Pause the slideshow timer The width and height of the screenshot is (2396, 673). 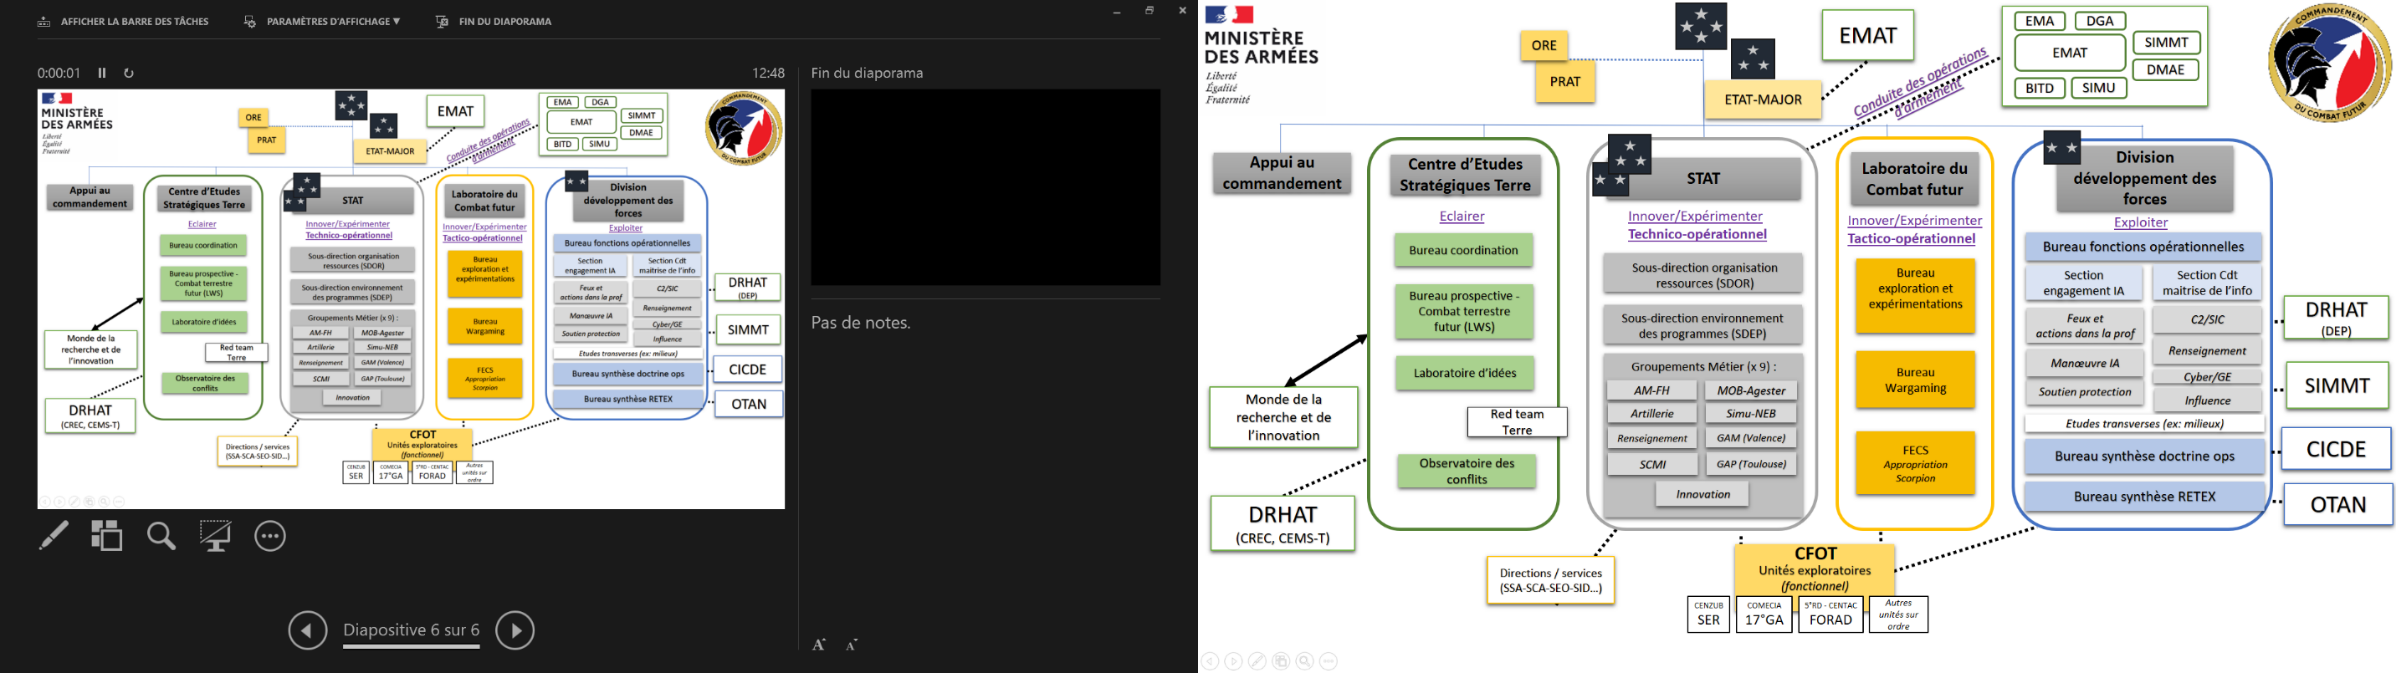pyautogui.click(x=102, y=73)
